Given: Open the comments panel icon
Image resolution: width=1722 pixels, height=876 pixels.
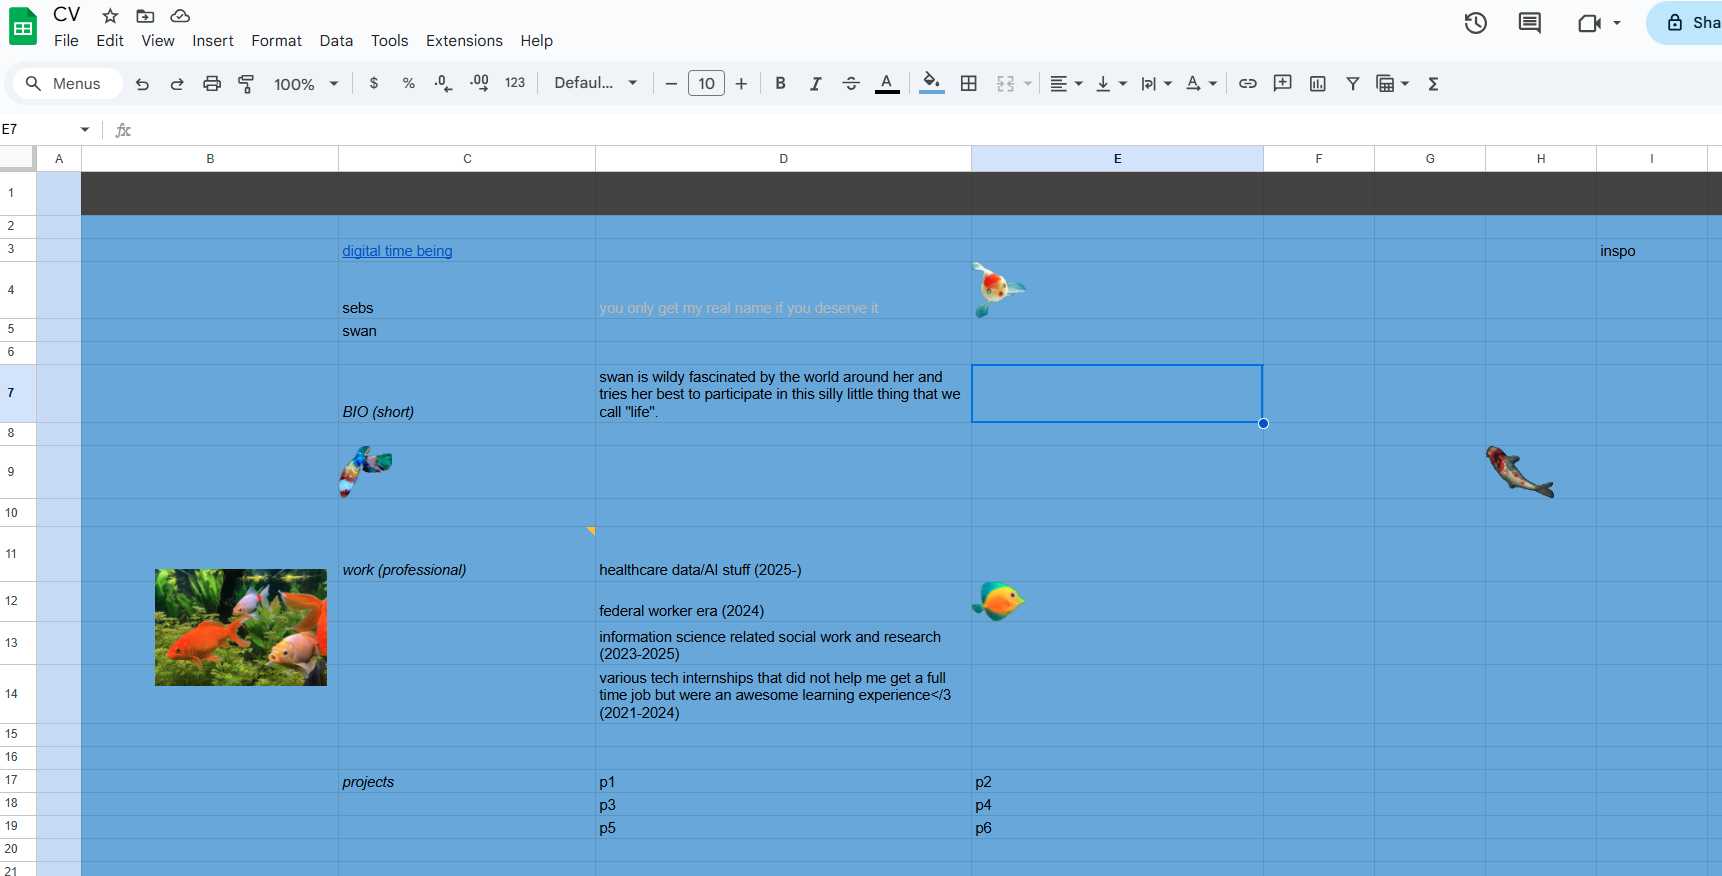Looking at the screenshot, I should (x=1529, y=23).
